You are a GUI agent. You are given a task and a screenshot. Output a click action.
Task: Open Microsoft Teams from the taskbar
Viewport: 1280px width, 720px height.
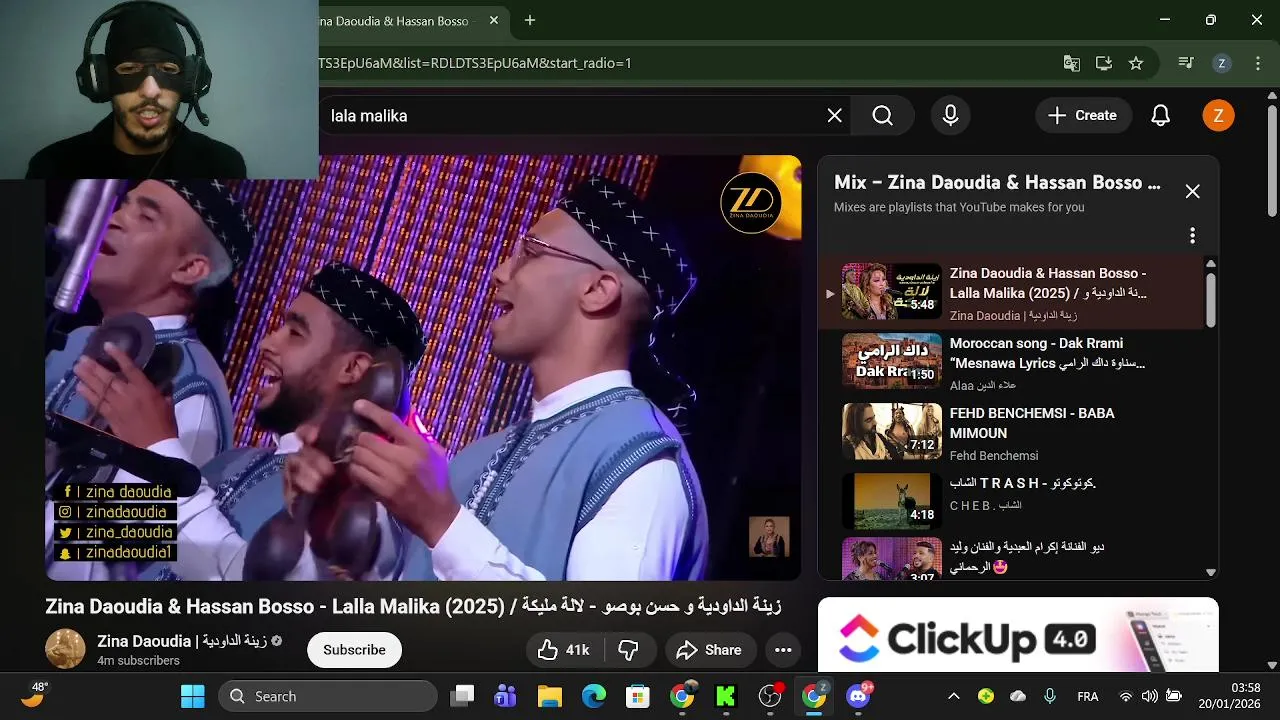point(506,696)
